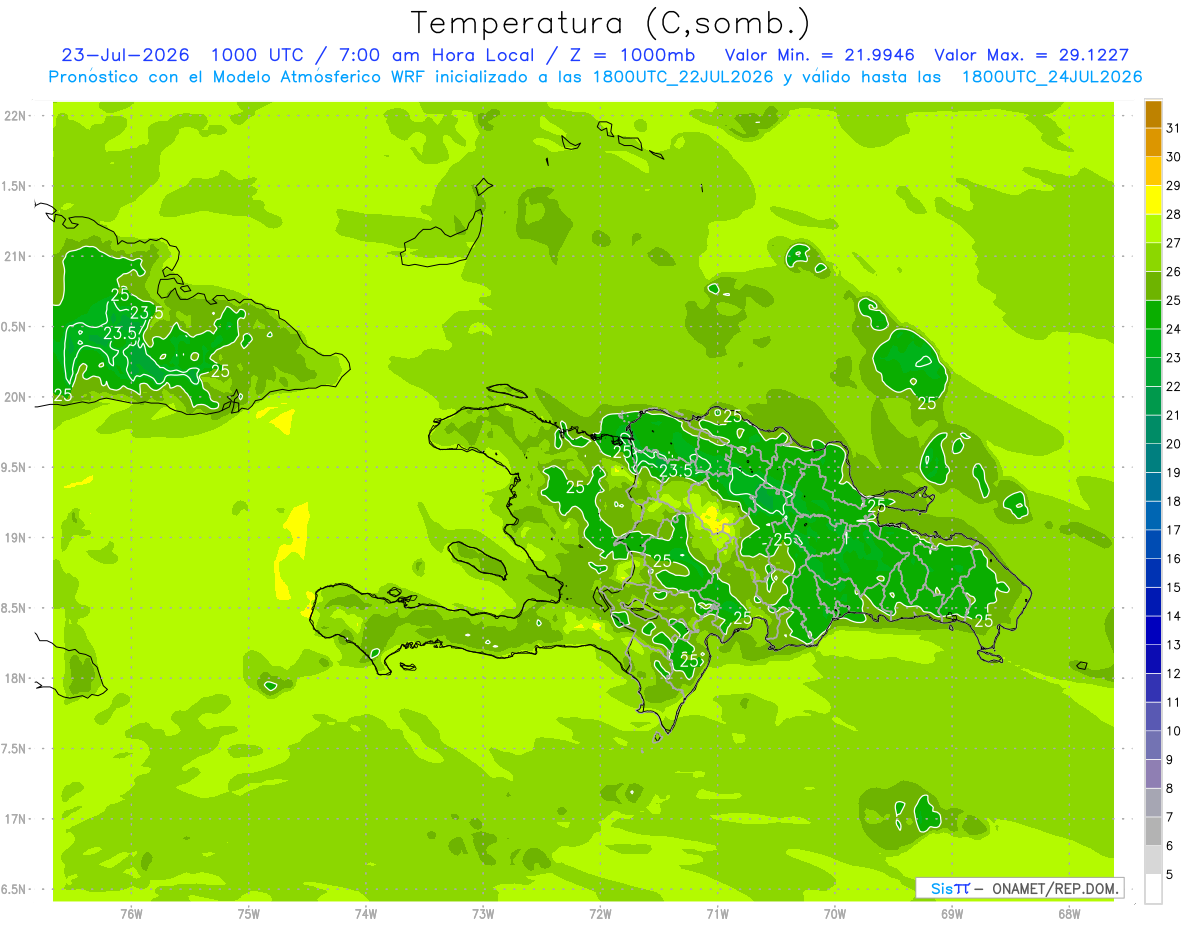Select the init time "1800UTC_22JUL2026"
This screenshot has height=927, width=1200.
pos(683,76)
